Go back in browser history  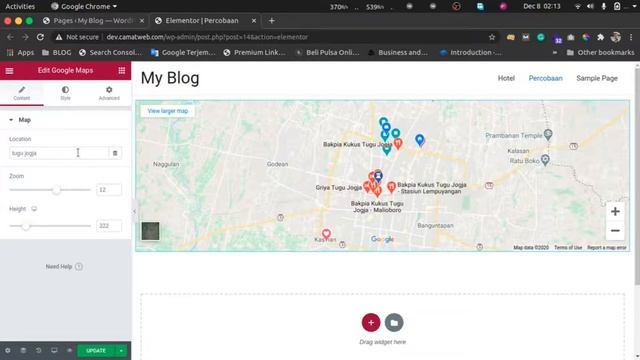coord(10,37)
